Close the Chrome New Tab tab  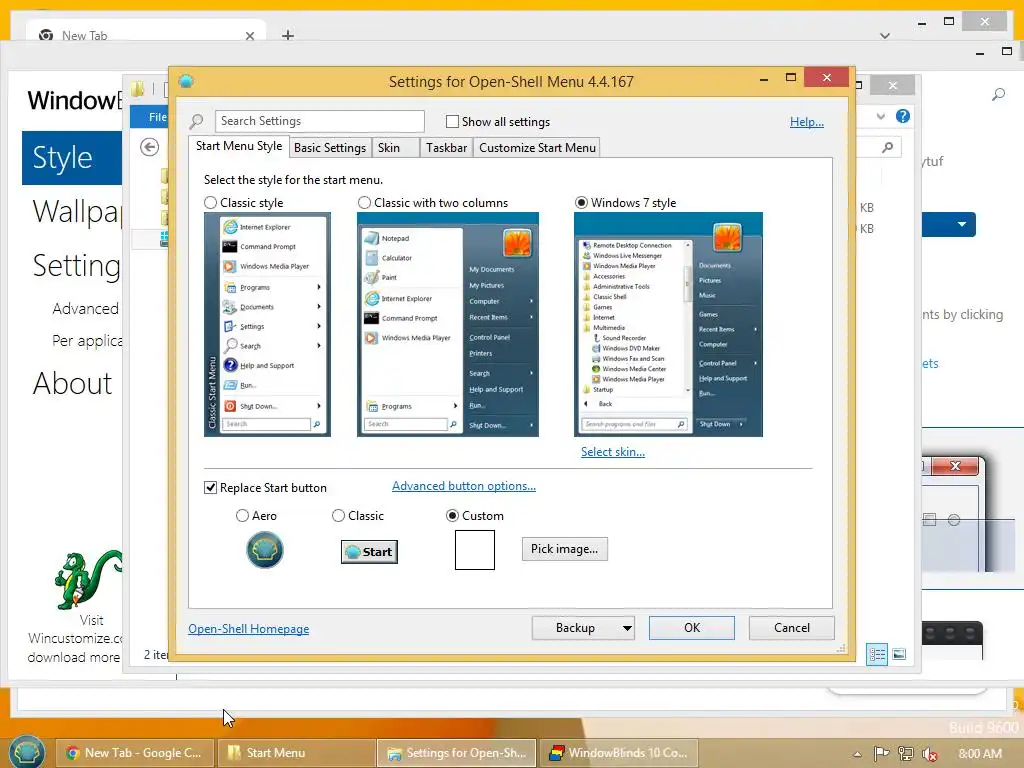click(249, 36)
